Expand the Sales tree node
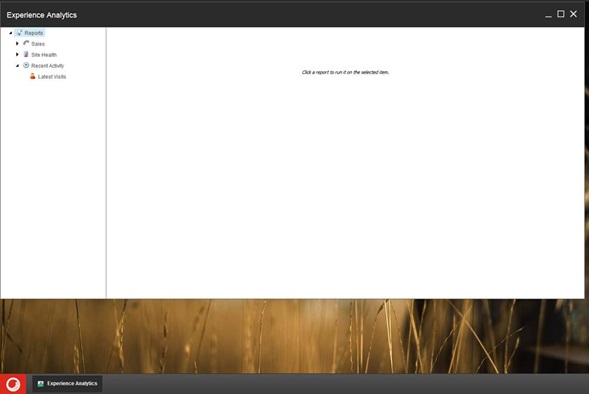589x394 pixels. click(x=17, y=44)
